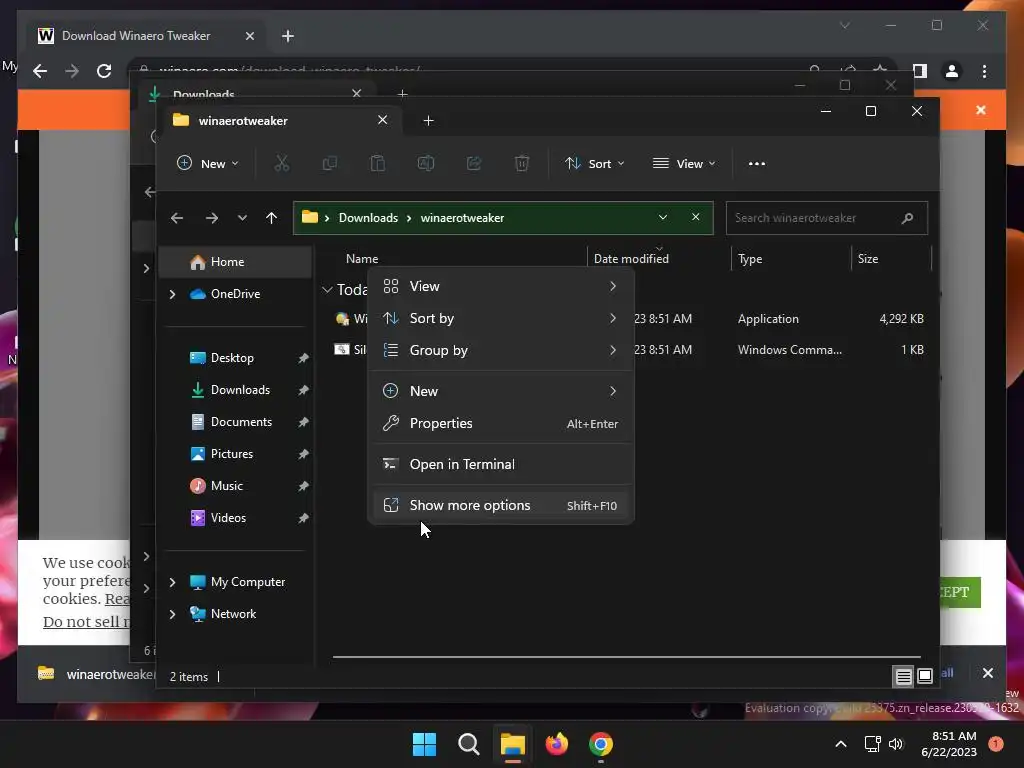Click the Copy icon in Explorer toolbar
This screenshot has width=1024, height=768.
pyautogui.click(x=330, y=163)
